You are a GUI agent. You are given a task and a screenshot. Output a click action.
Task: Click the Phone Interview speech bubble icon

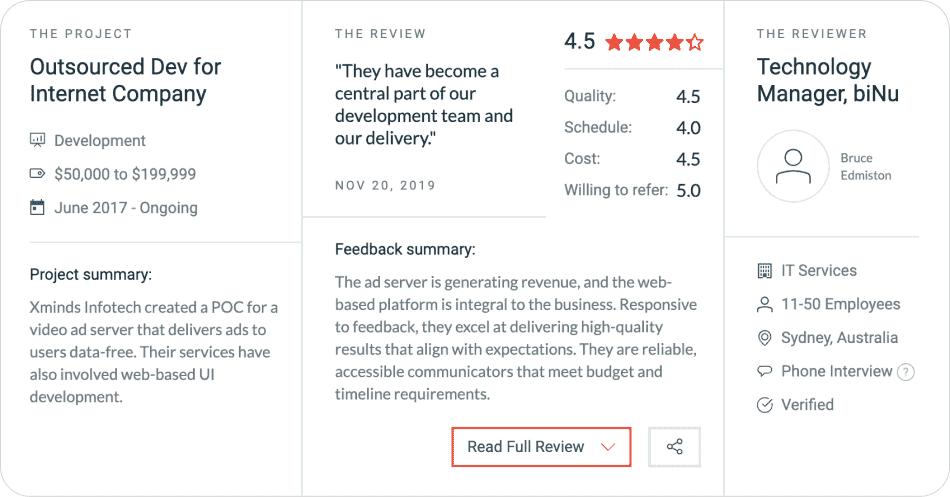765,371
